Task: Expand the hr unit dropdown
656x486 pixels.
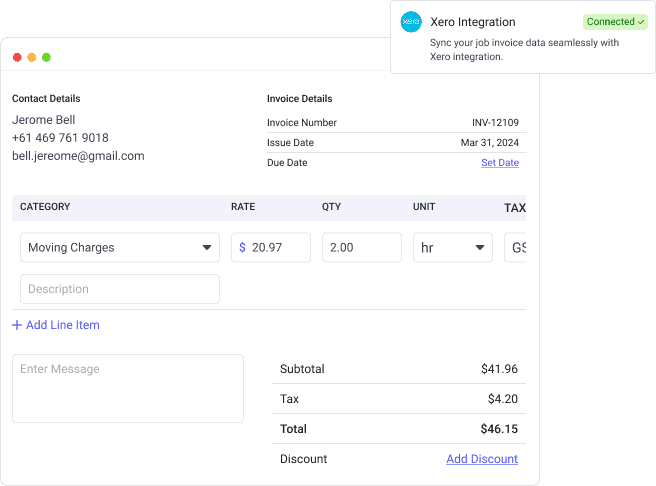Action: (452, 248)
